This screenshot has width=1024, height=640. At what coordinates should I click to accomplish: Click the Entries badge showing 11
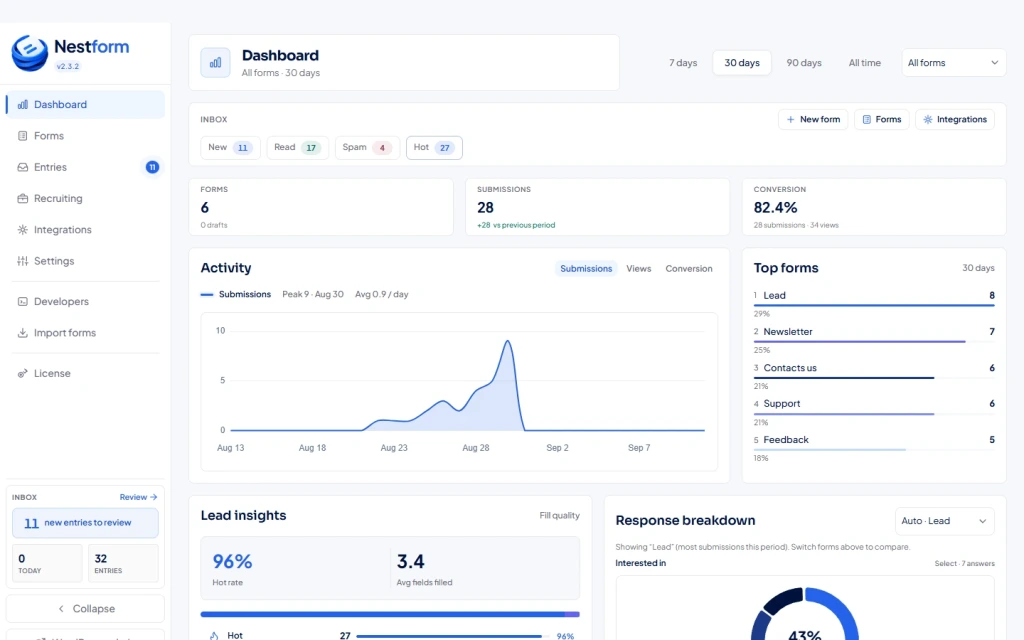(x=152, y=167)
